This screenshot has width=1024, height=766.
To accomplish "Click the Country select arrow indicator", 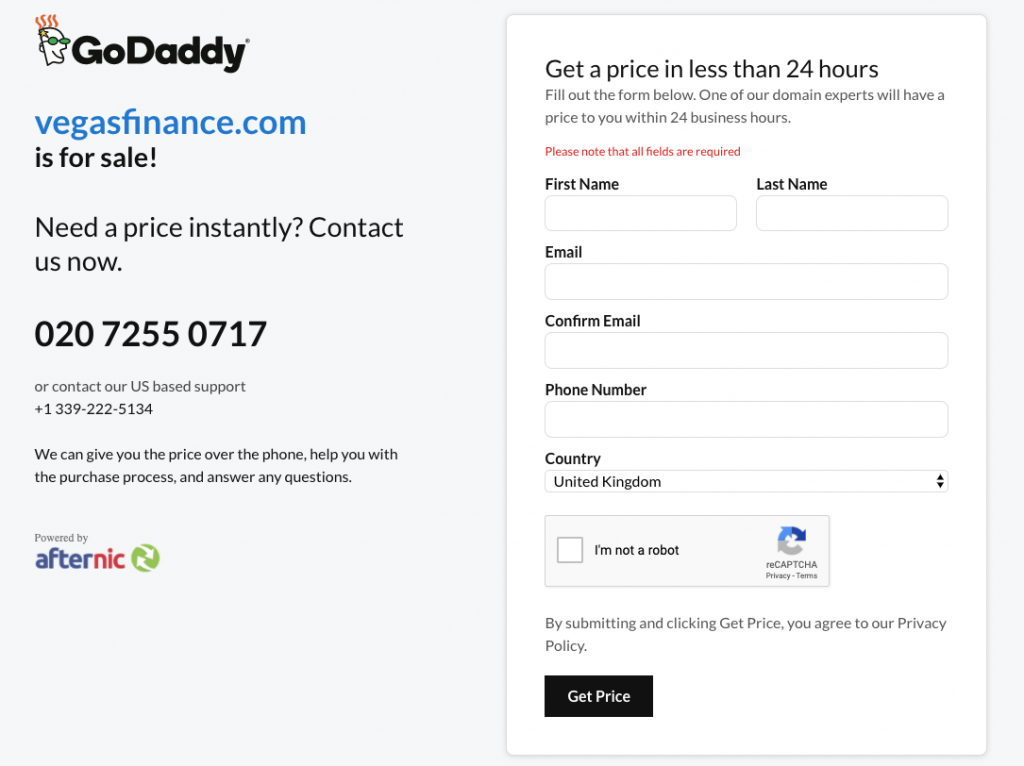I will [x=940, y=482].
